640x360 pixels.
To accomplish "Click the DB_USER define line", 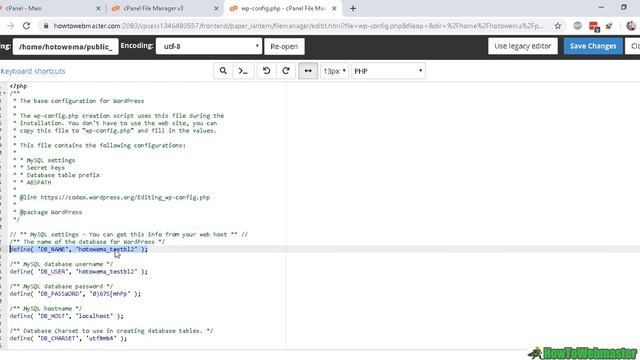I will point(78,271).
